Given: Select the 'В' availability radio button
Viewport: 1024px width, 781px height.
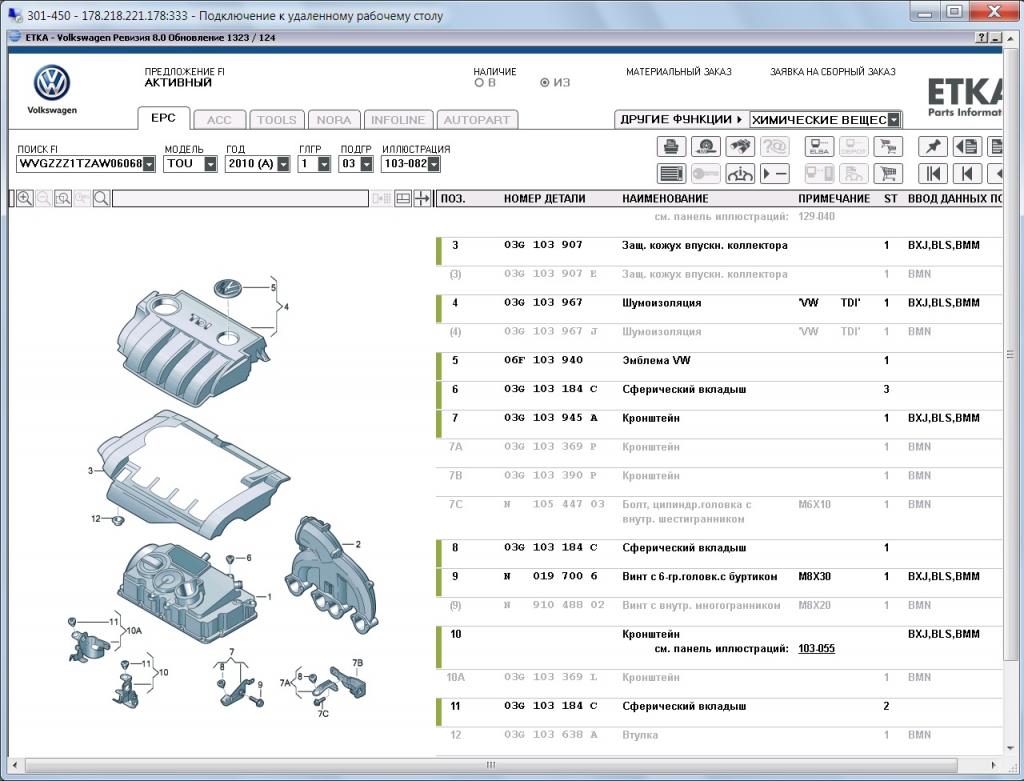Looking at the screenshot, I should point(479,83).
